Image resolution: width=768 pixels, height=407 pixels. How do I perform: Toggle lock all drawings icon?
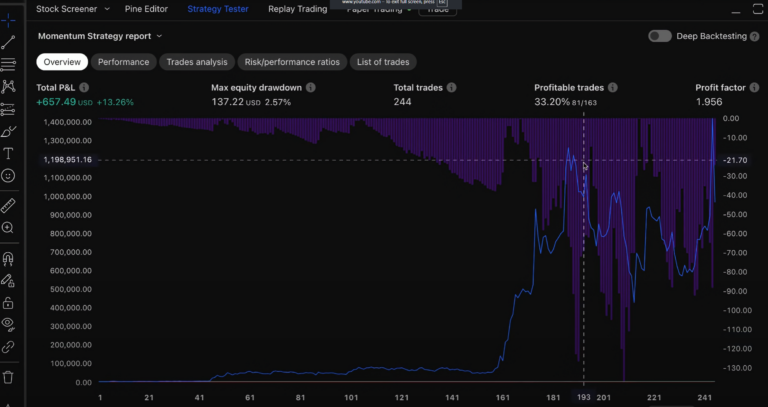8,302
